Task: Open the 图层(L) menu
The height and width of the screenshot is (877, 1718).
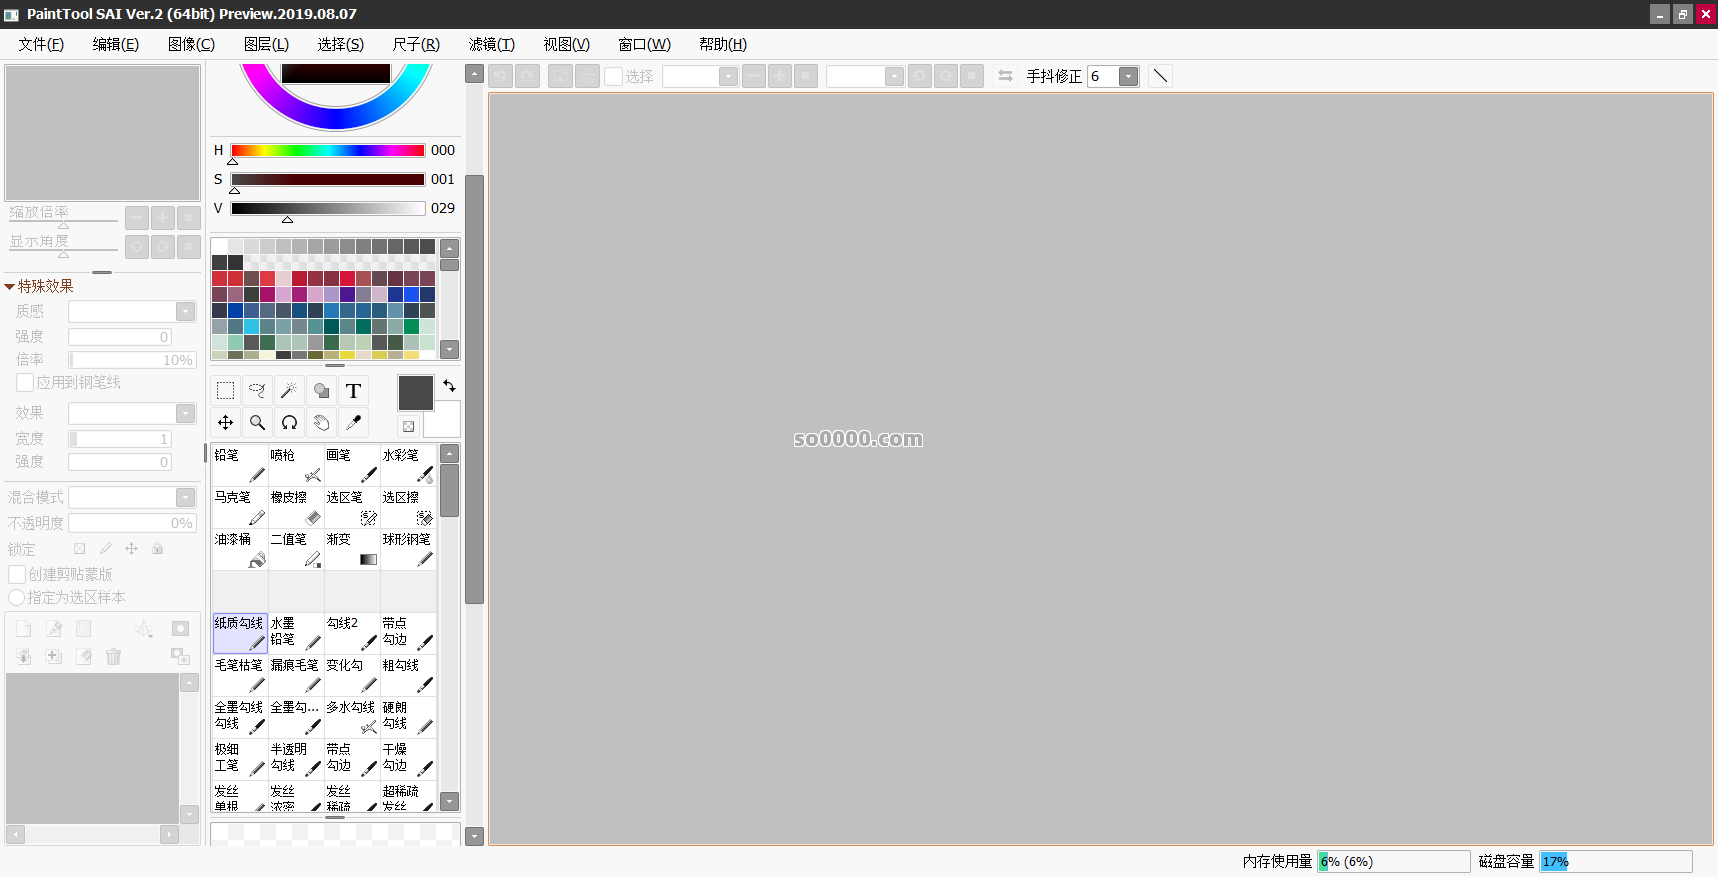Action: pyautogui.click(x=266, y=44)
